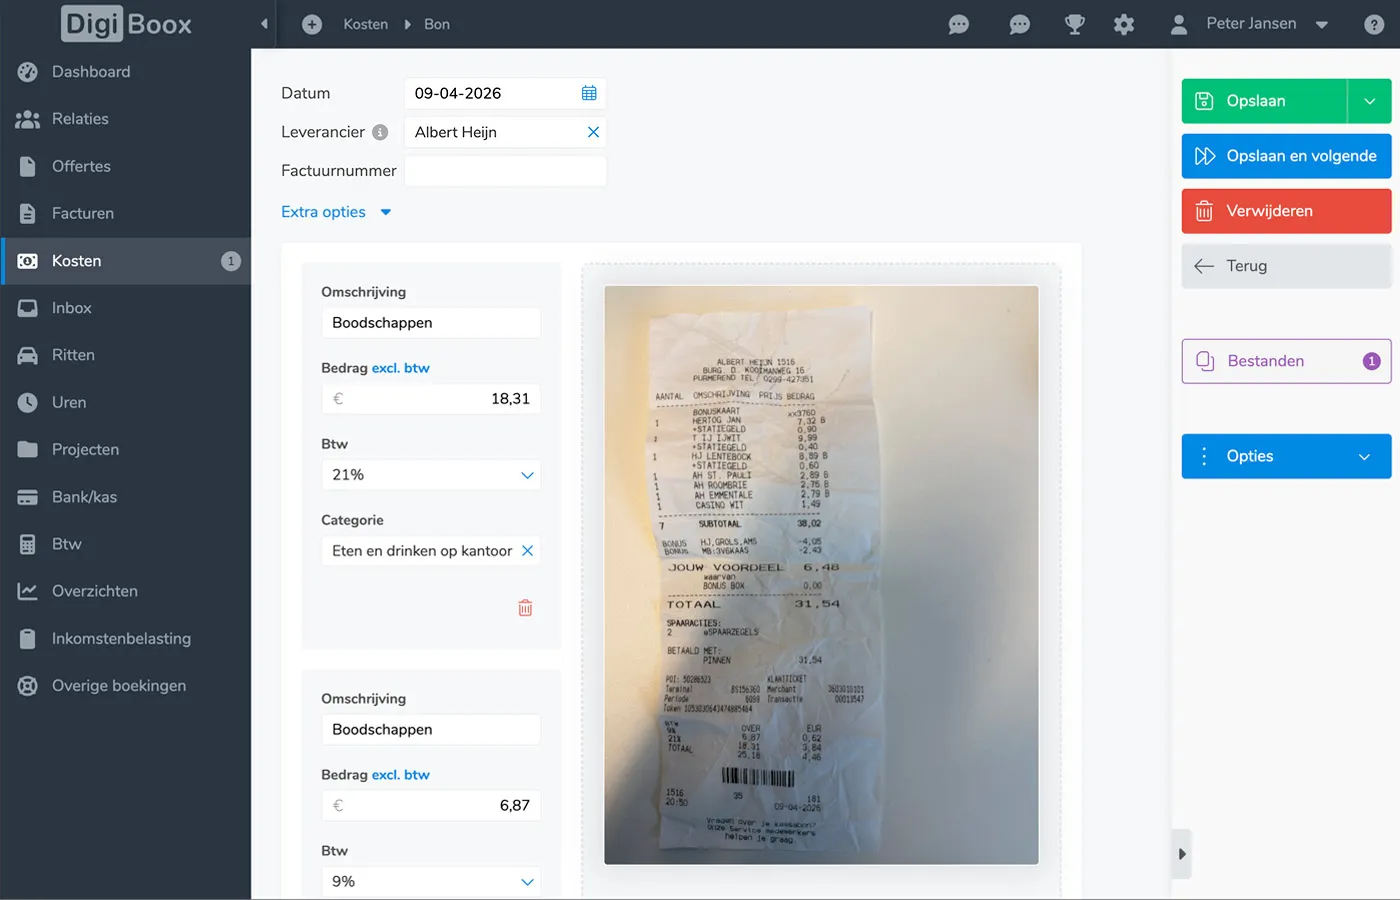Open Bank/kas from sidebar menu
The width and height of the screenshot is (1400, 900).
(84, 497)
